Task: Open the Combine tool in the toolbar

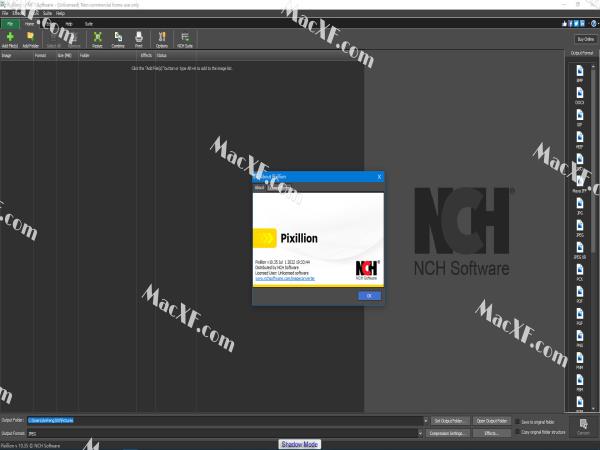Action: tap(118, 39)
